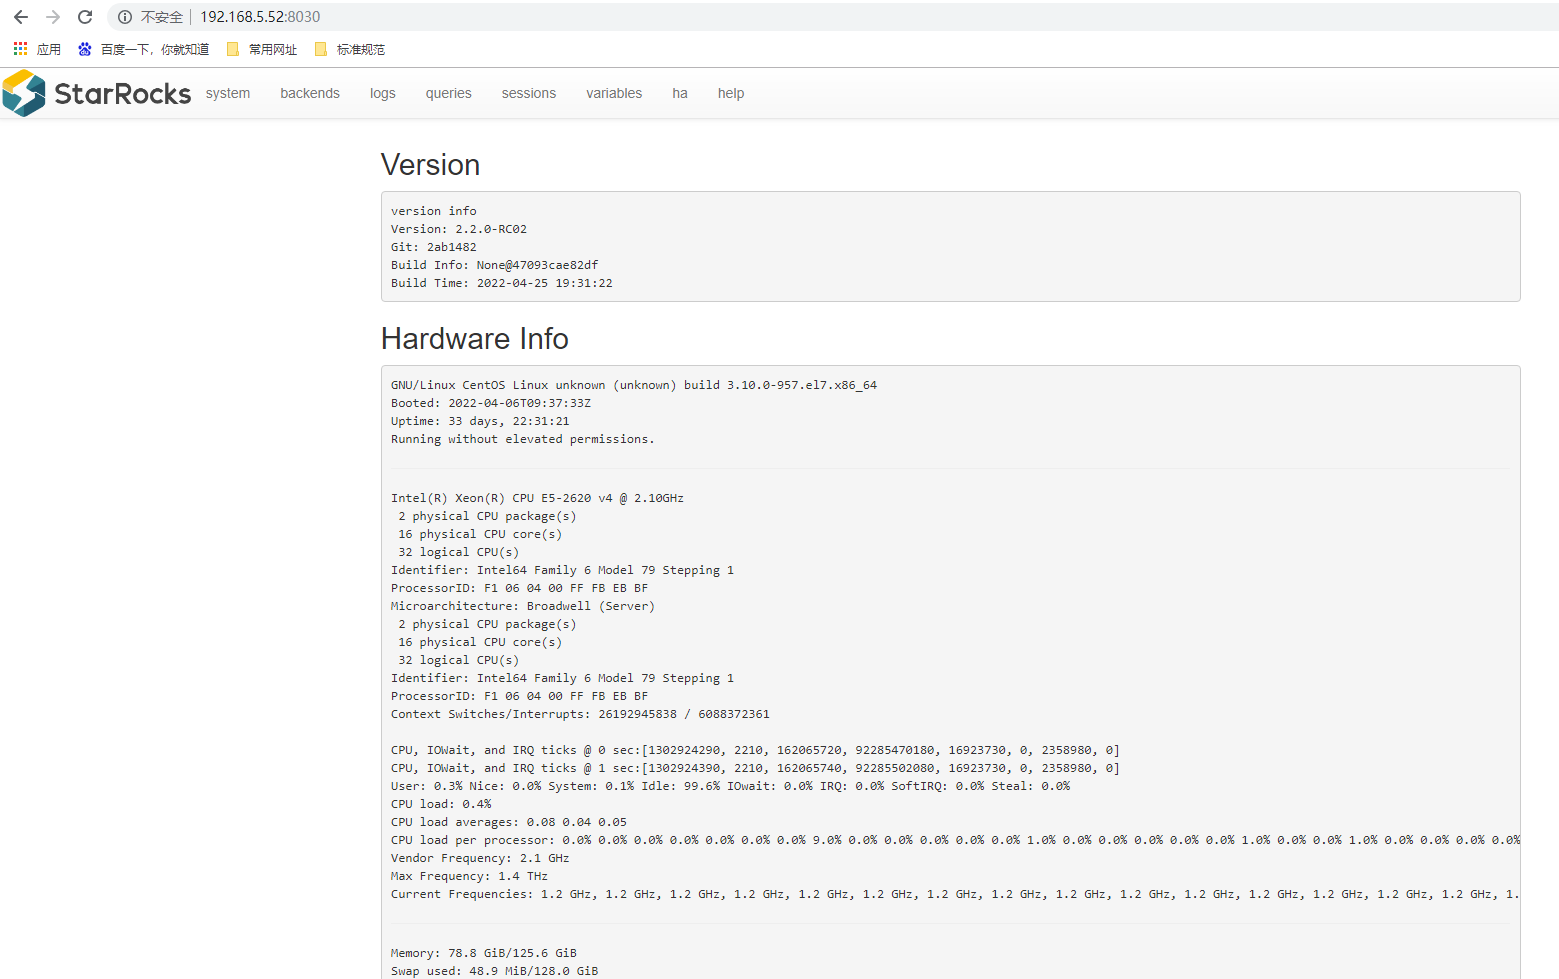Click the Intel(R) Xeon(R) CPU E5-2620 line

pyautogui.click(x=537, y=498)
